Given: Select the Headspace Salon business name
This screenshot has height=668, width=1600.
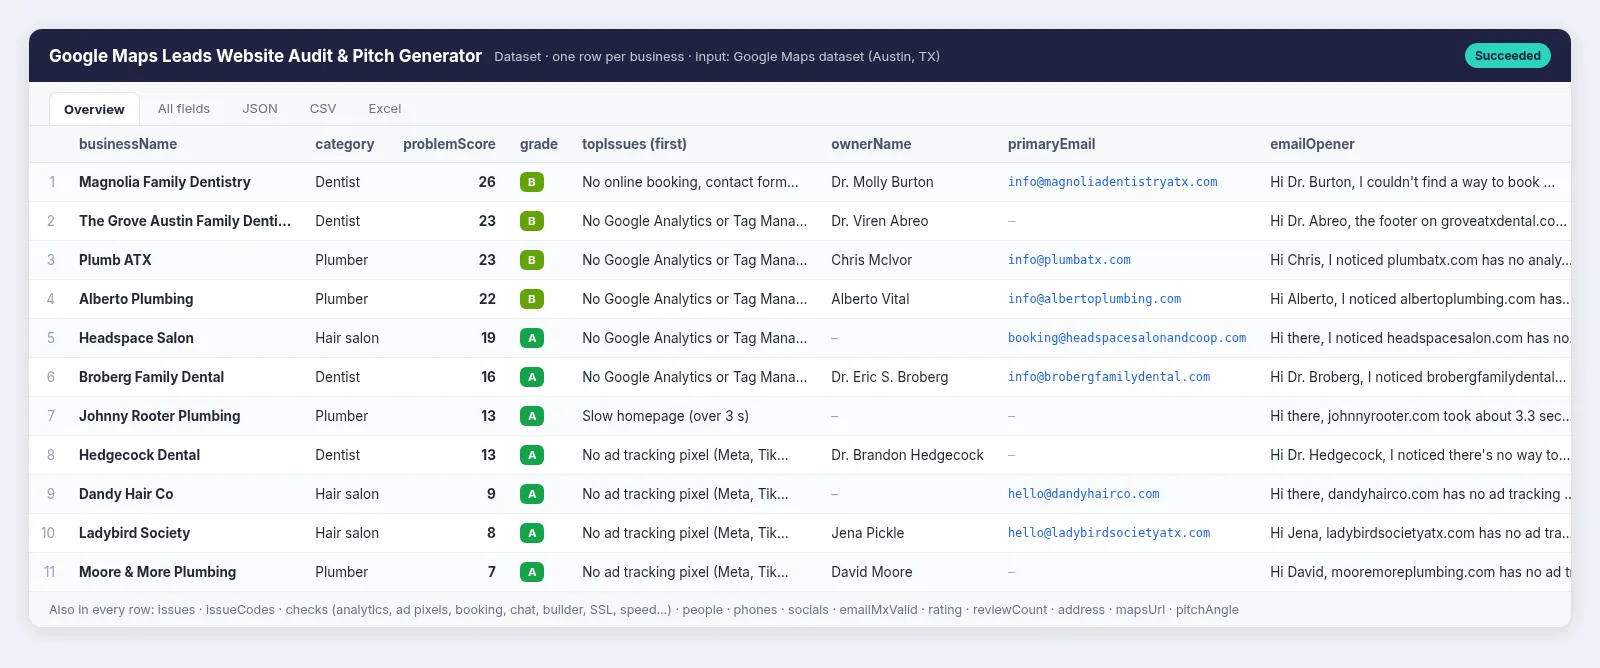Looking at the screenshot, I should [136, 338].
